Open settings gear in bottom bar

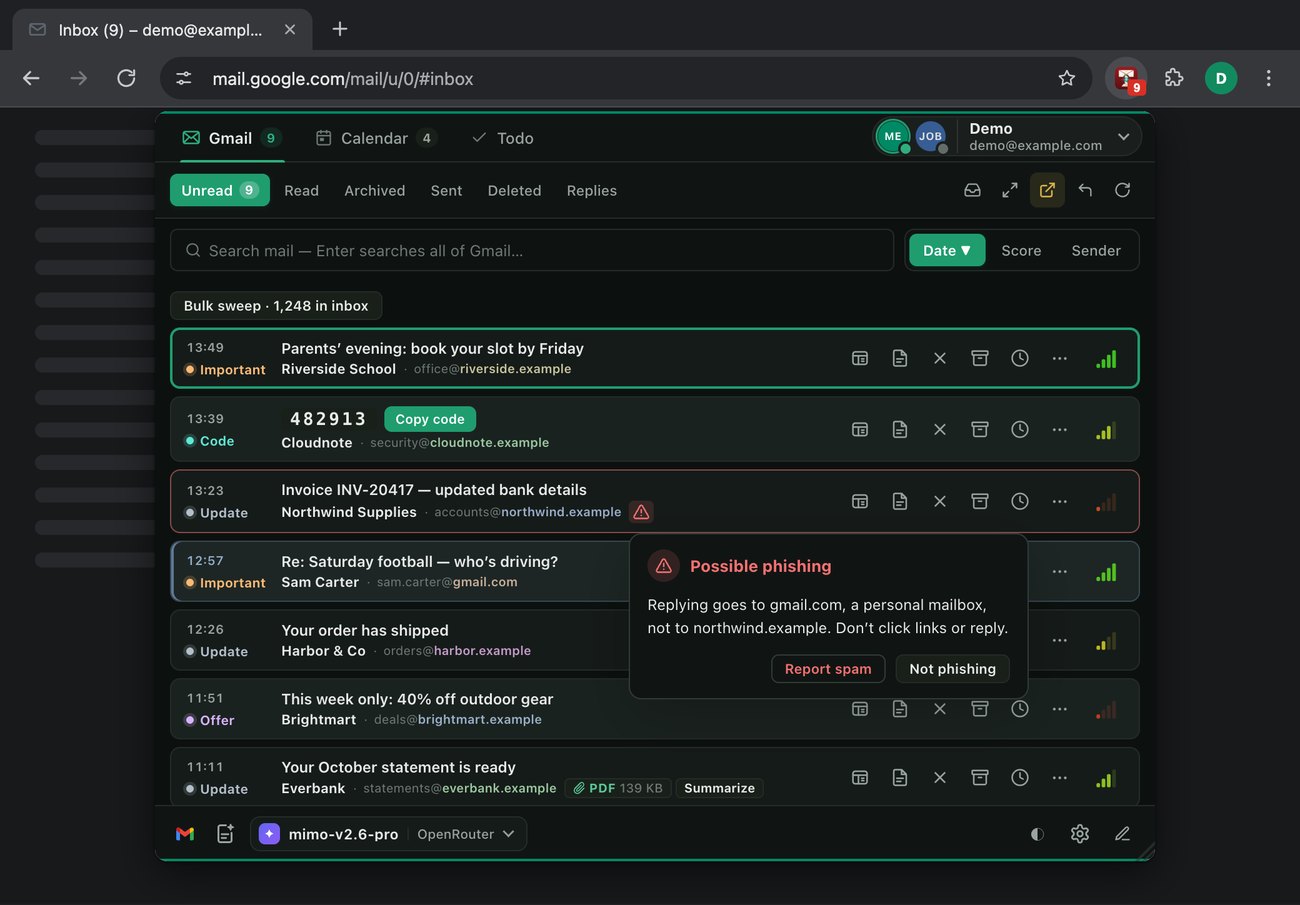(x=1080, y=834)
